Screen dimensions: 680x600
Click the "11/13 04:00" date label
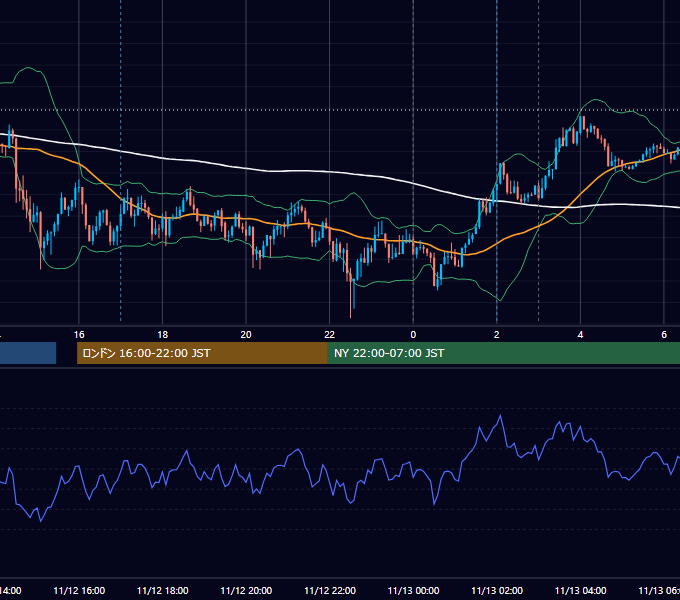(580, 590)
